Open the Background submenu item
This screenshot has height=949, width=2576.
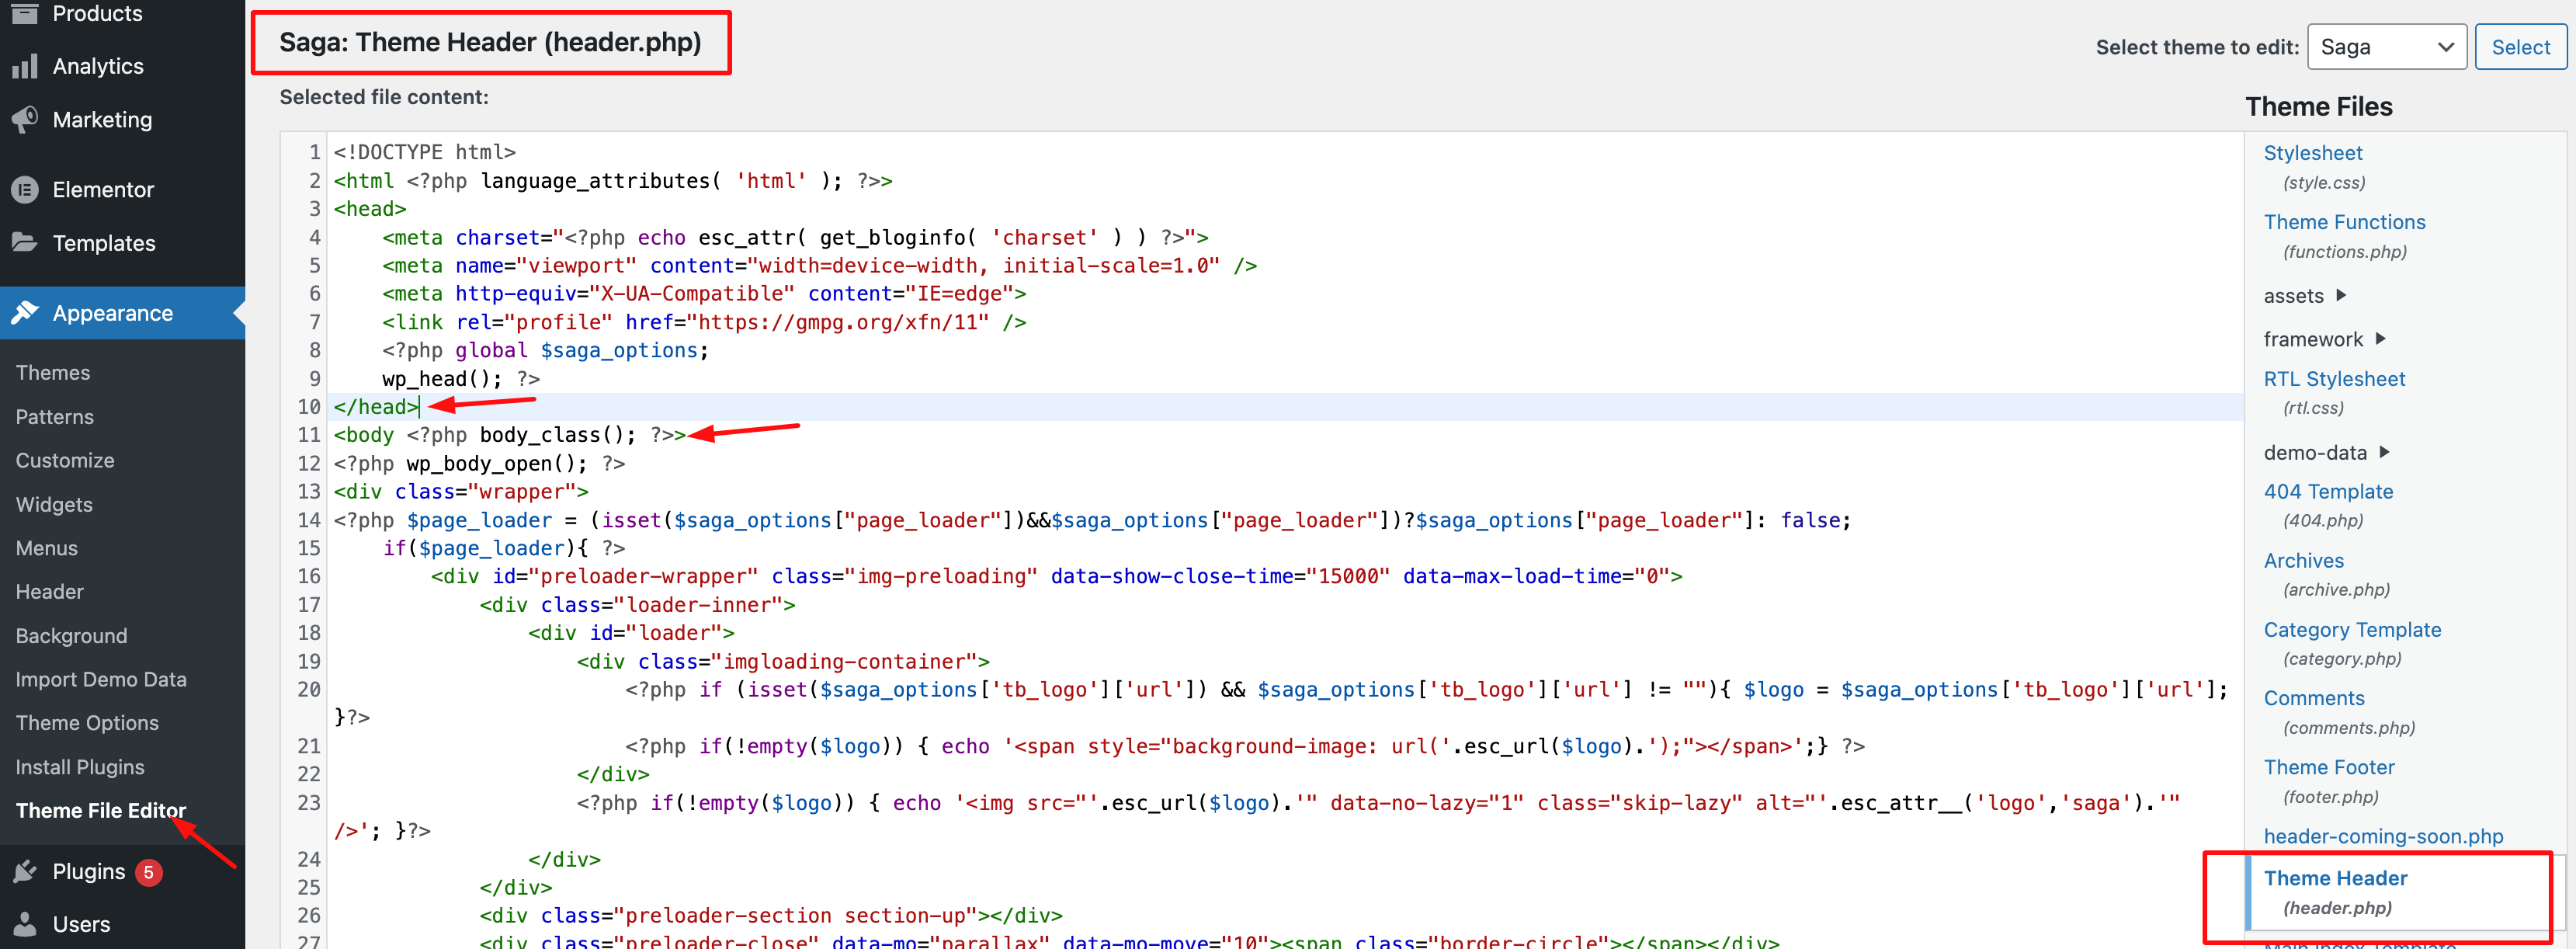click(x=72, y=636)
